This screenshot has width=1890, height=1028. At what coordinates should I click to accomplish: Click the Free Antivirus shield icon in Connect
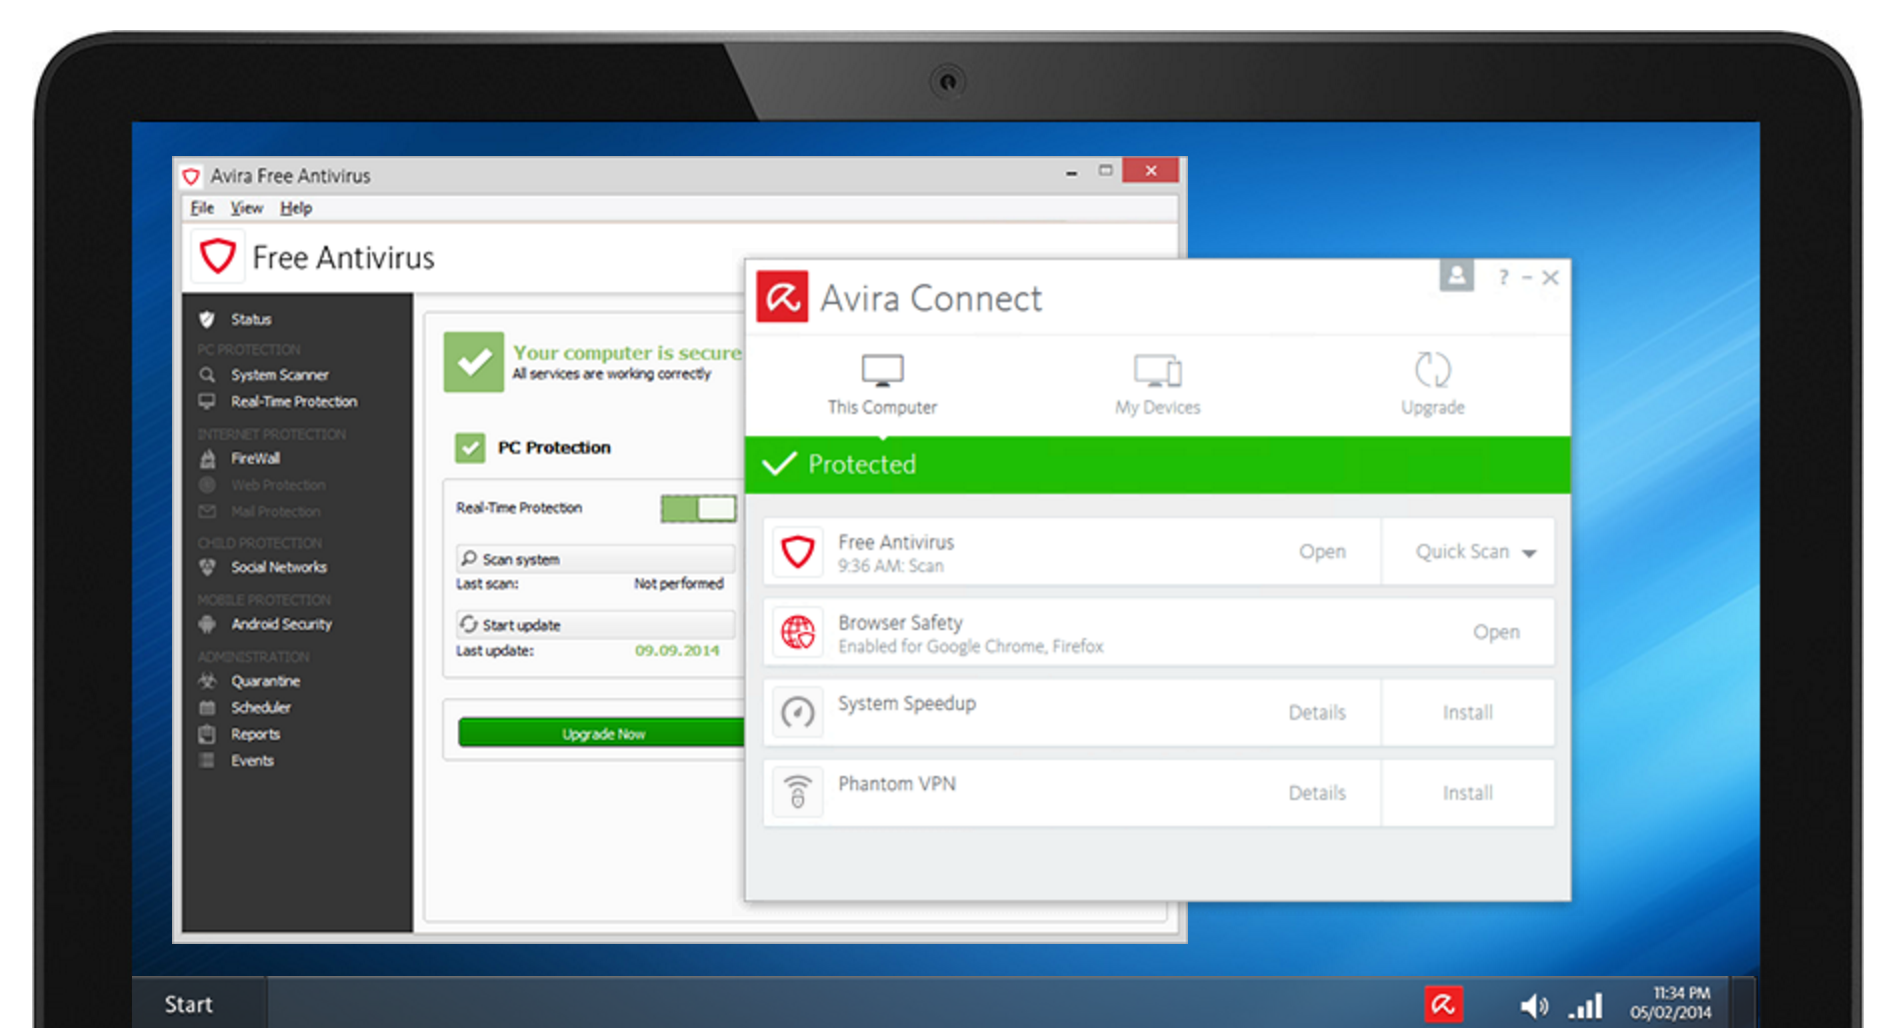(x=798, y=552)
